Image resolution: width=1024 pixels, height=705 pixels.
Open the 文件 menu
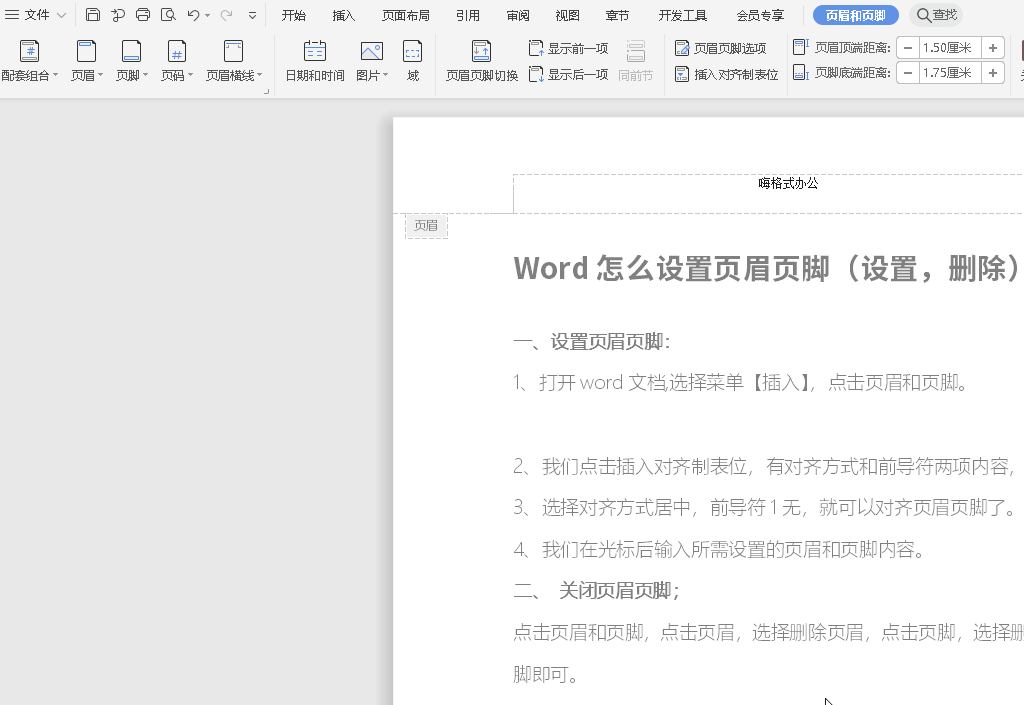[37, 15]
